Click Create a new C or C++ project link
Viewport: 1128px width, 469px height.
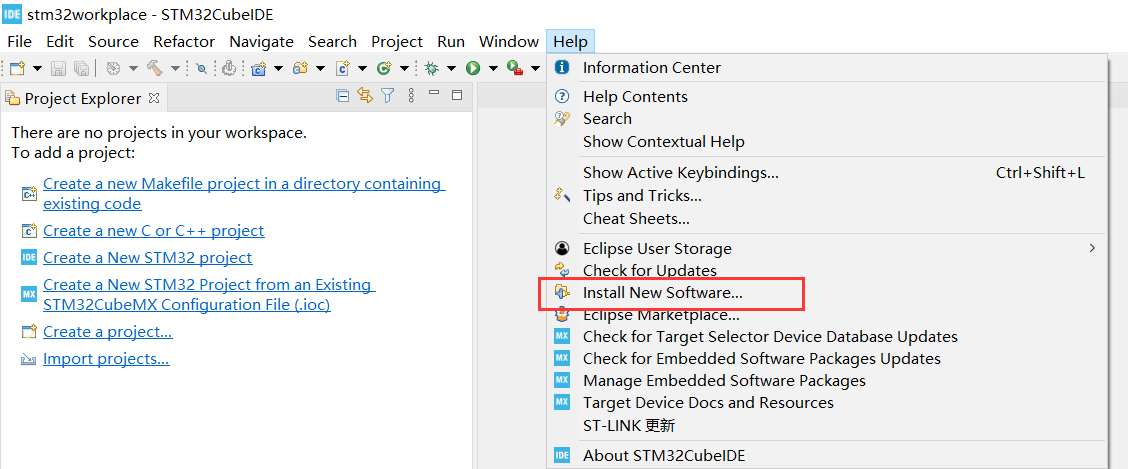coord(153,231)
